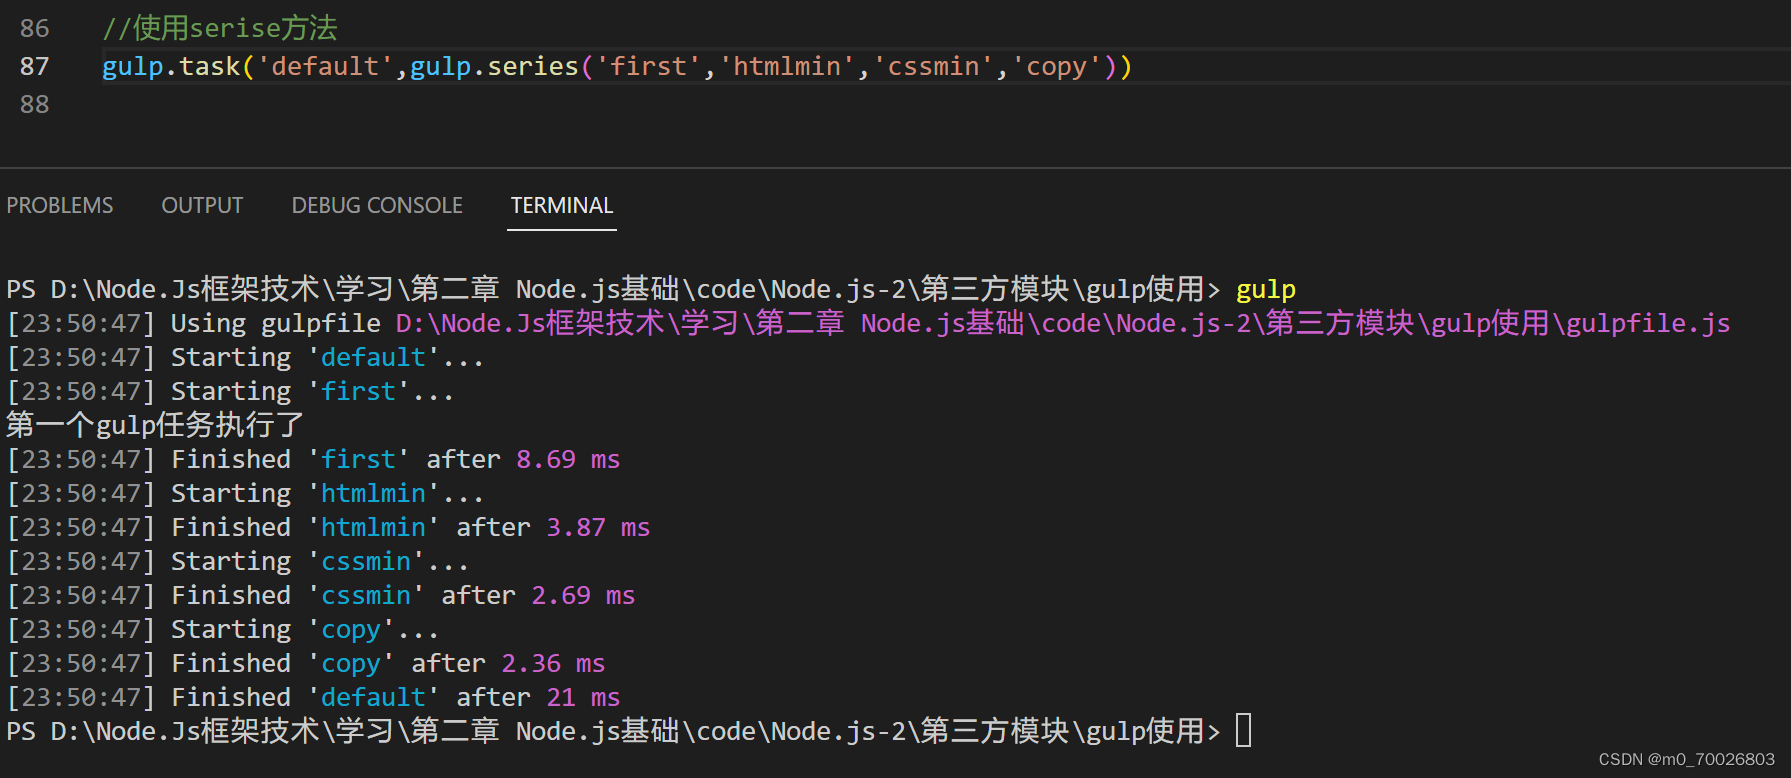1791x778 pixels.
Task: Click the 'cssmin' string argument in line 87
Action: [933, 66]
